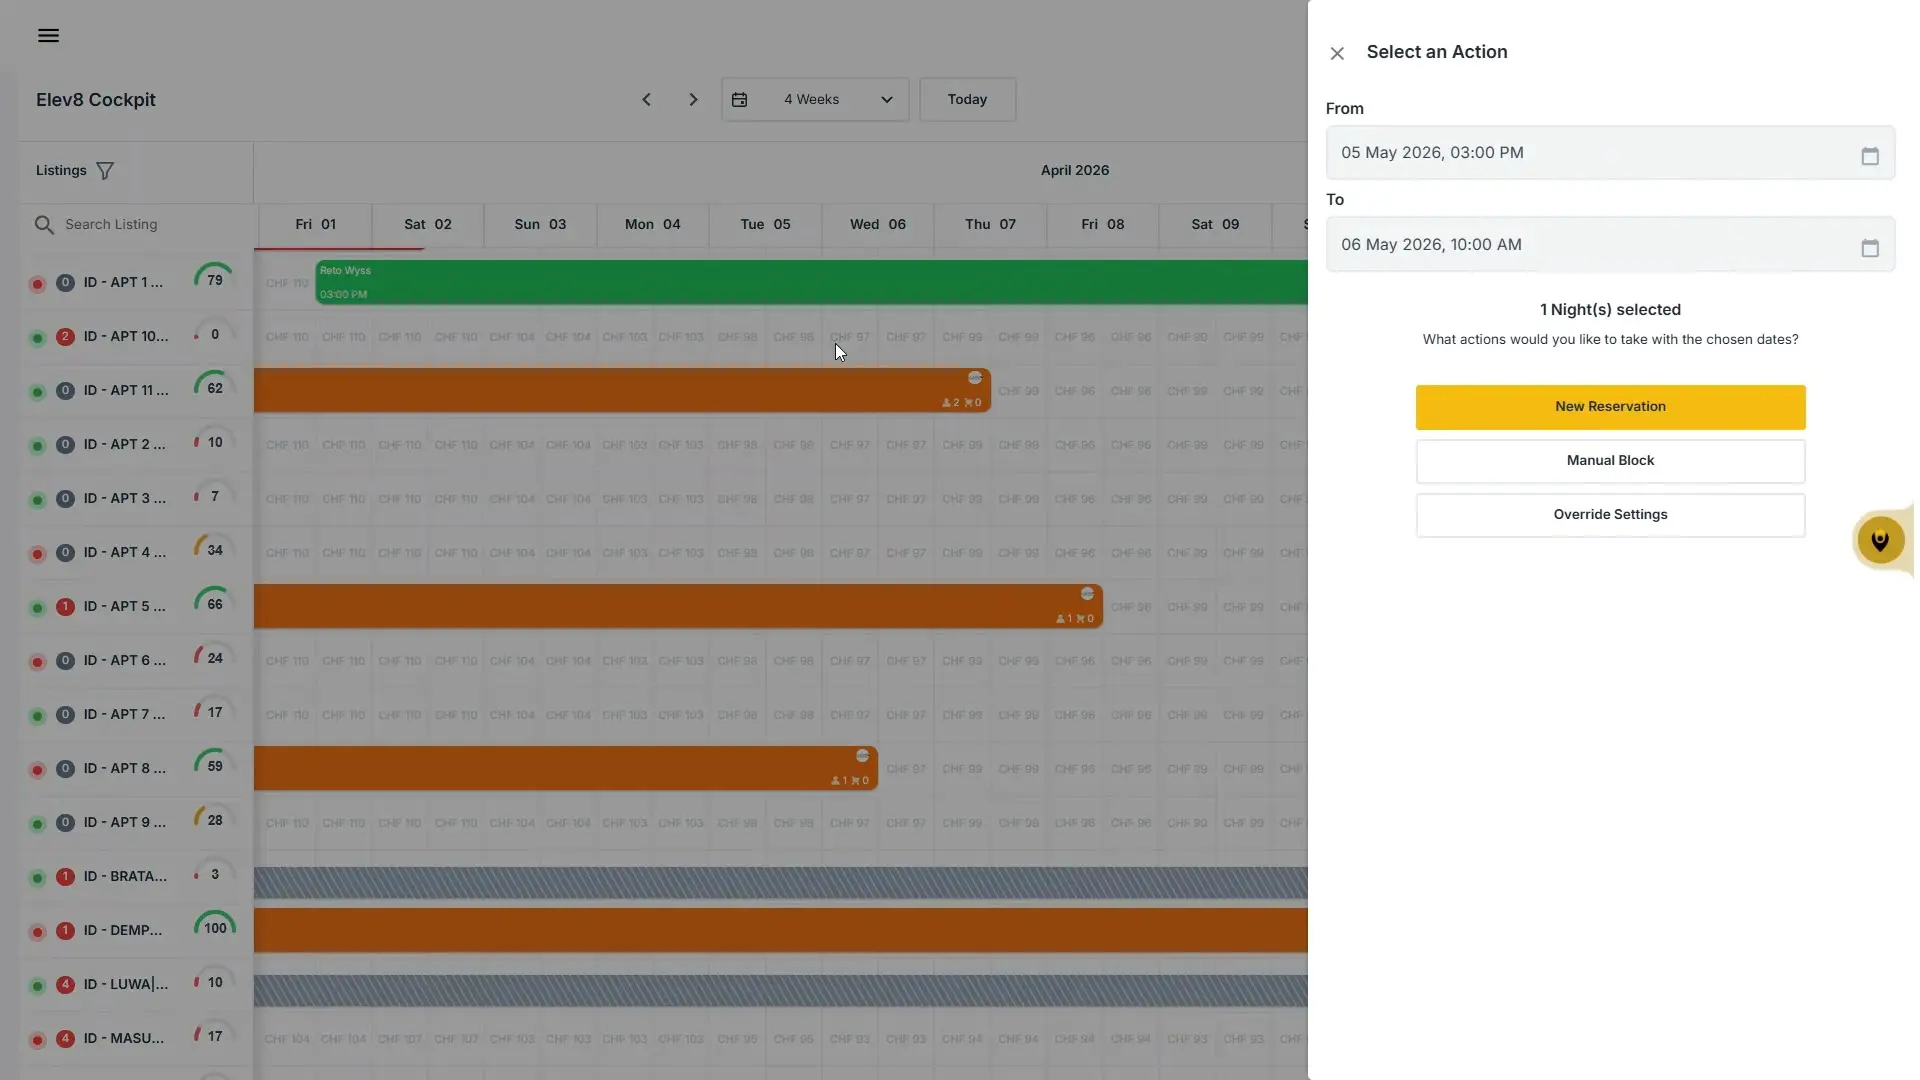The width and height of the screenshot is (1920, 1080).
Task: Click the To date field
Action: [x=1610, y=245]
